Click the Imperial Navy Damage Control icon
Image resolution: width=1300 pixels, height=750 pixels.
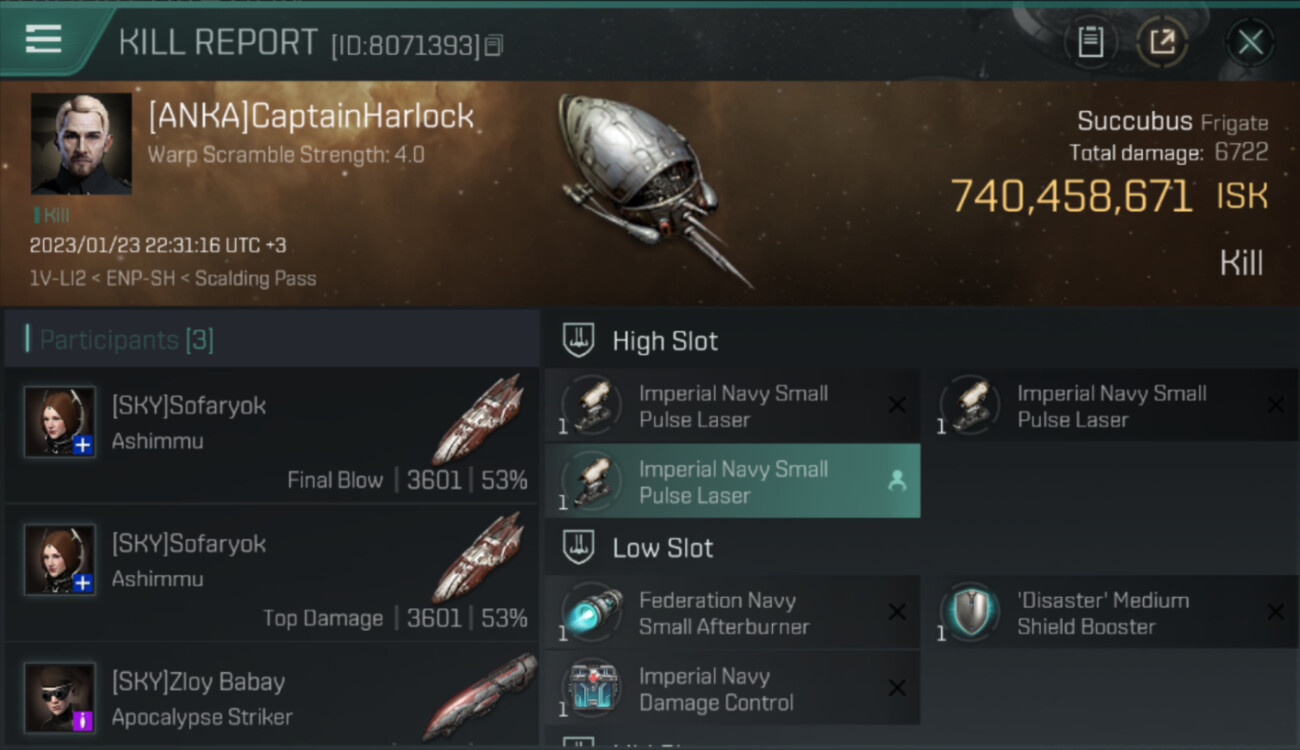click(591, 689)
